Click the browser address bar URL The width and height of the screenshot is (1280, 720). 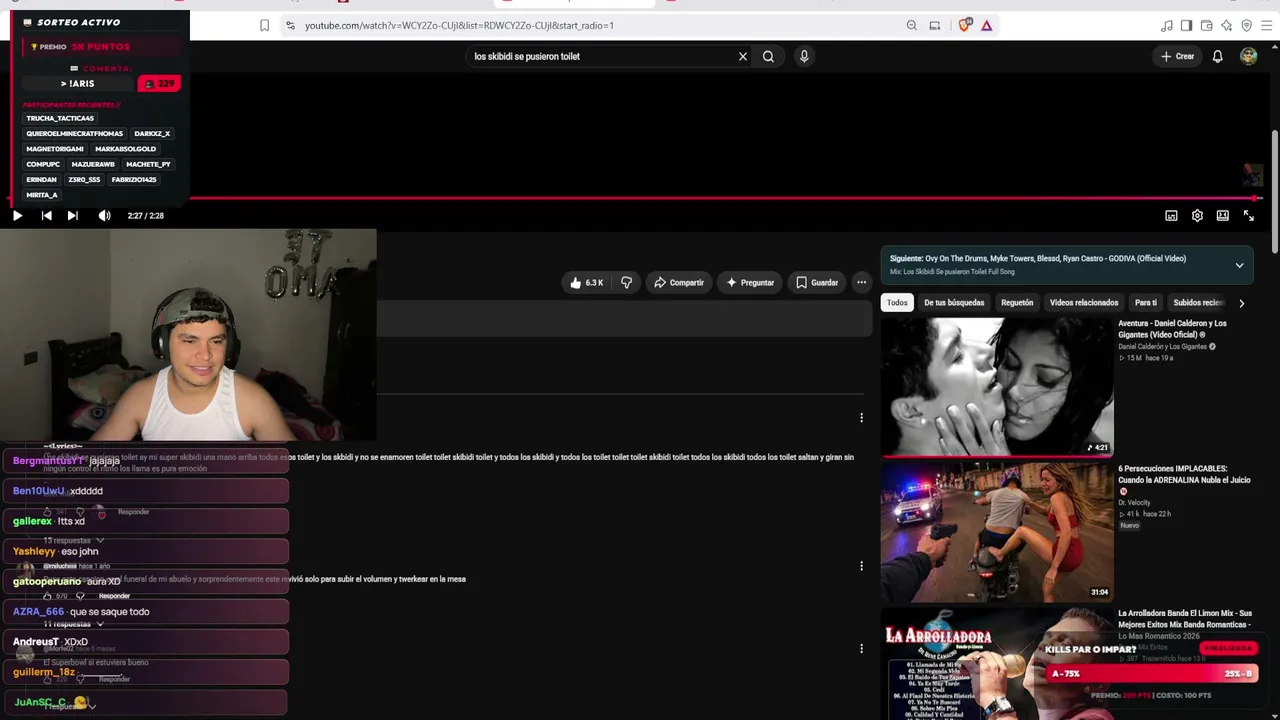coord(459,25)
